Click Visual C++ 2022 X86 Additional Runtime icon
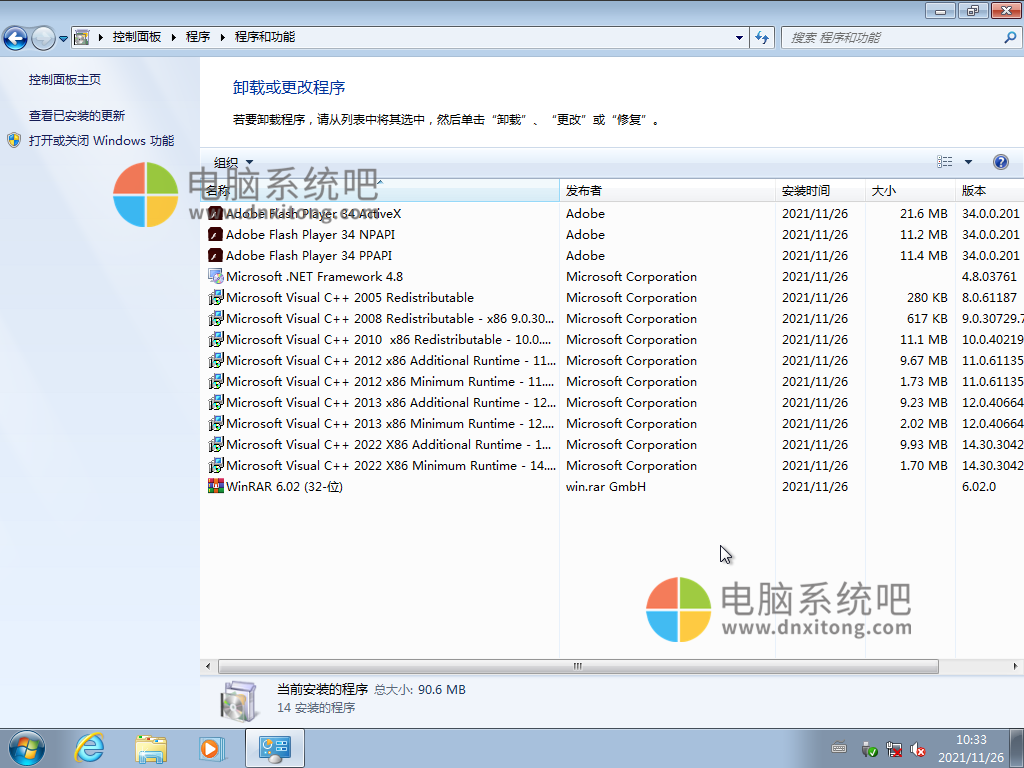1024x768 pixels. (216, 444)
